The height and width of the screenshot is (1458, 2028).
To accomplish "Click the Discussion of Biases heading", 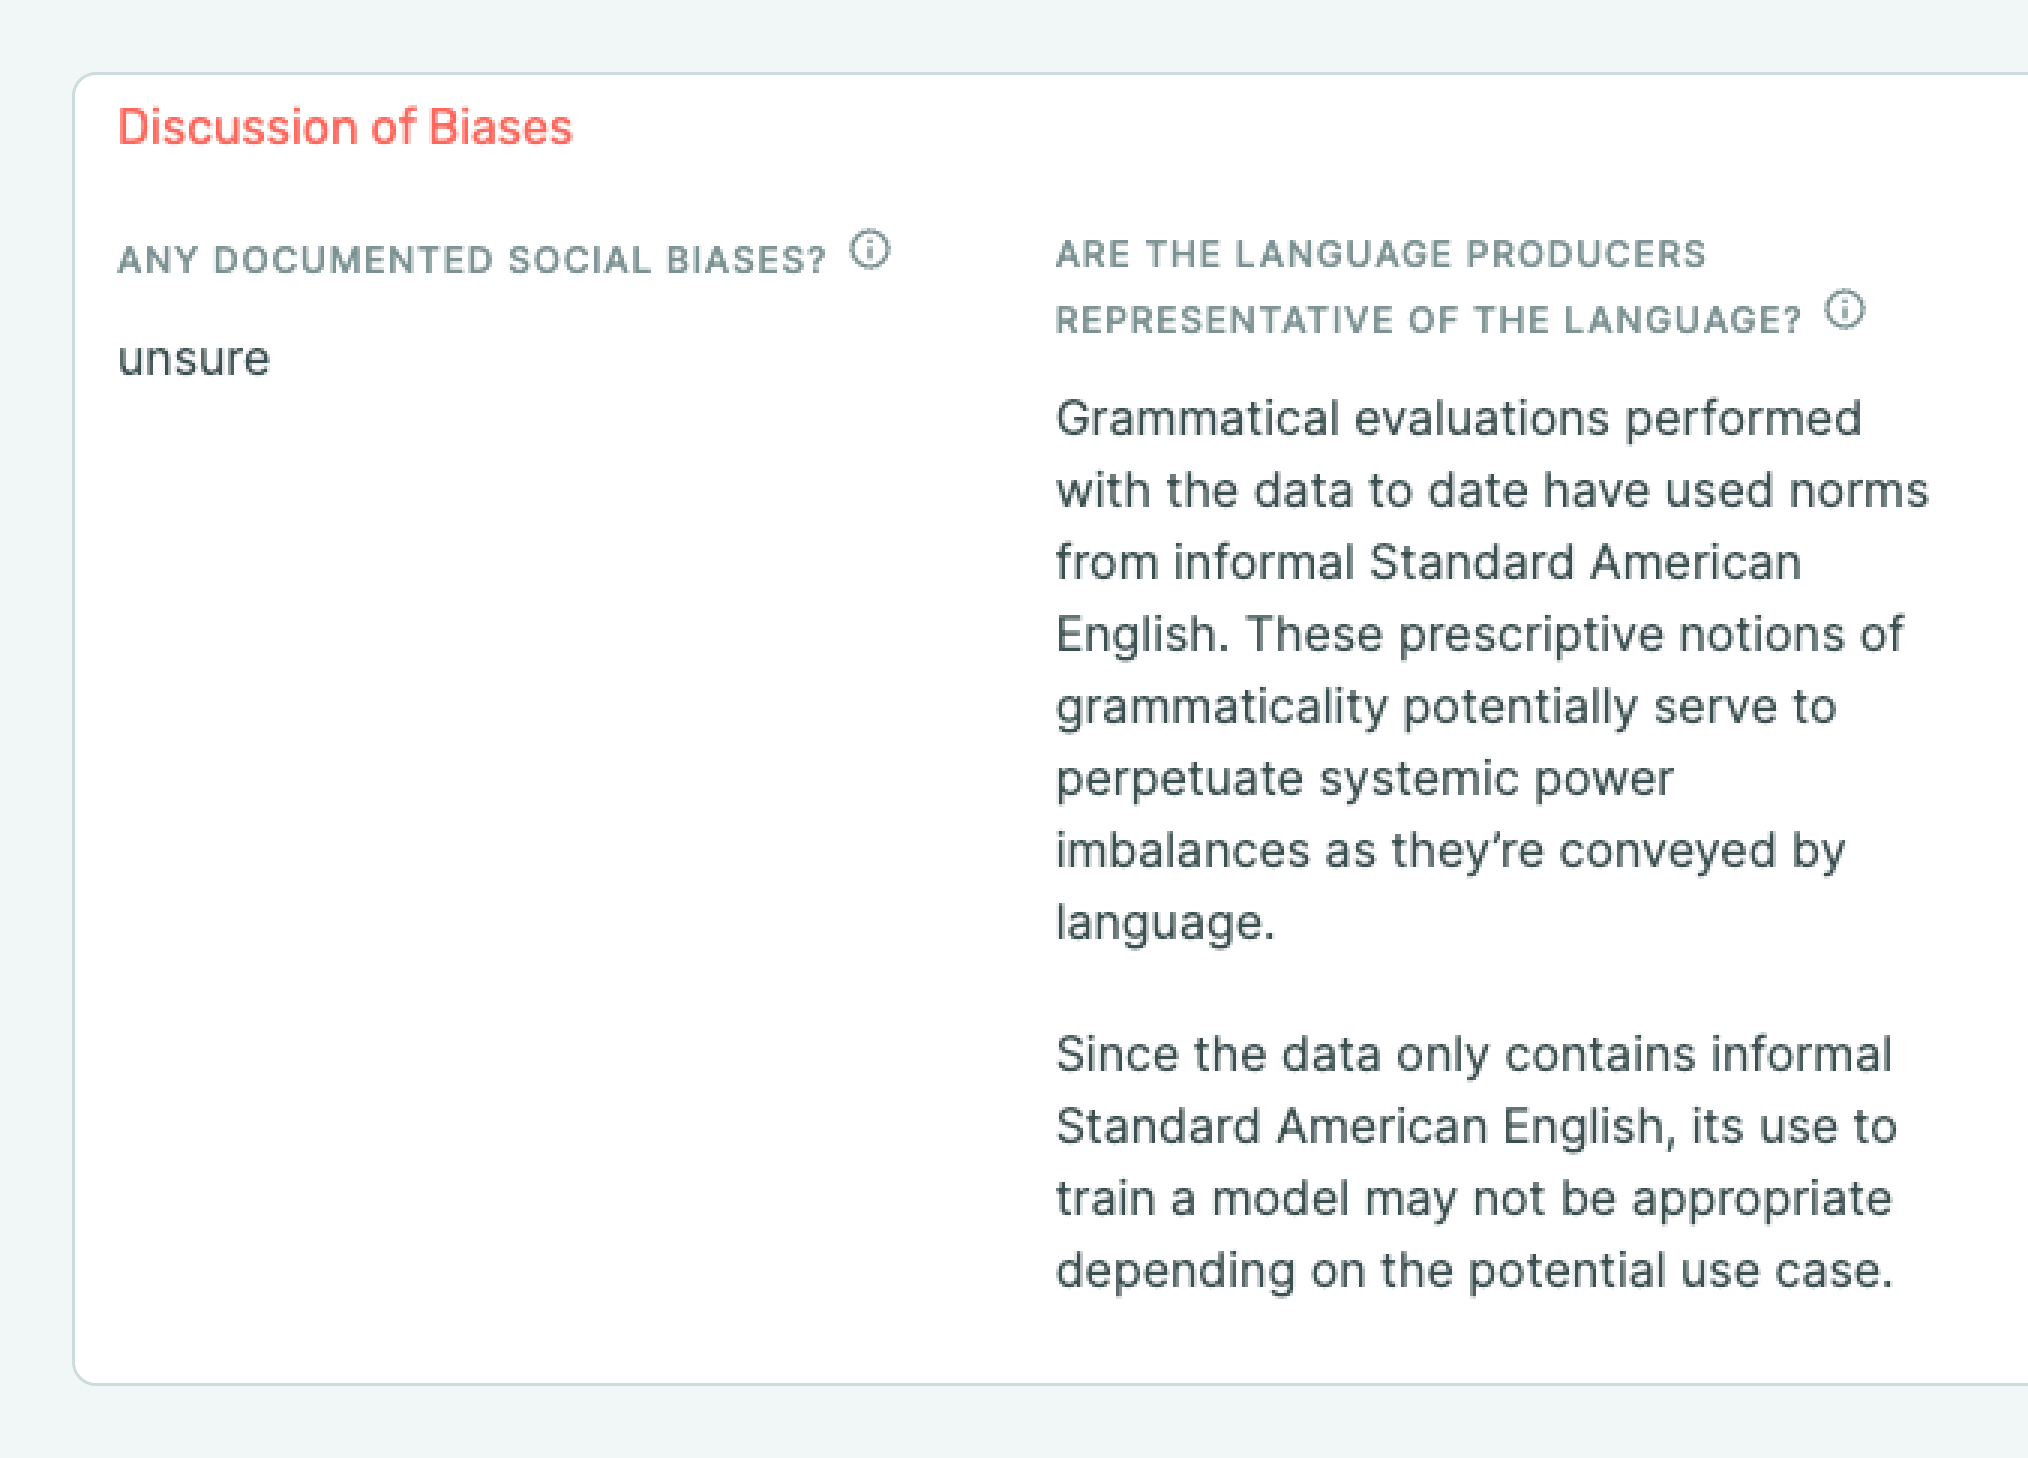I will coord(345,127).
